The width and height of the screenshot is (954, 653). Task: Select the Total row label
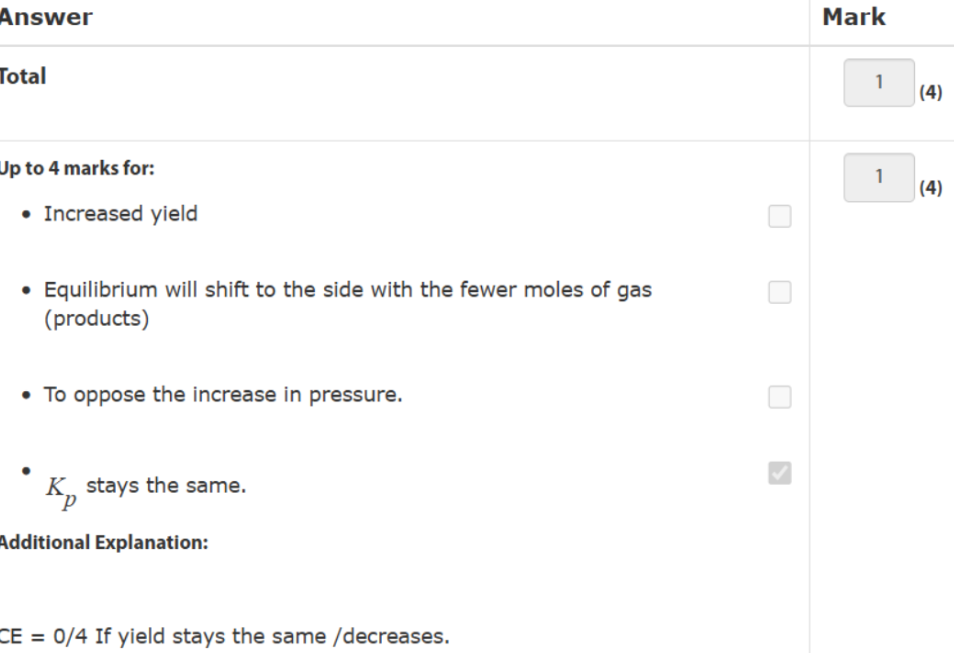point(22,77)
